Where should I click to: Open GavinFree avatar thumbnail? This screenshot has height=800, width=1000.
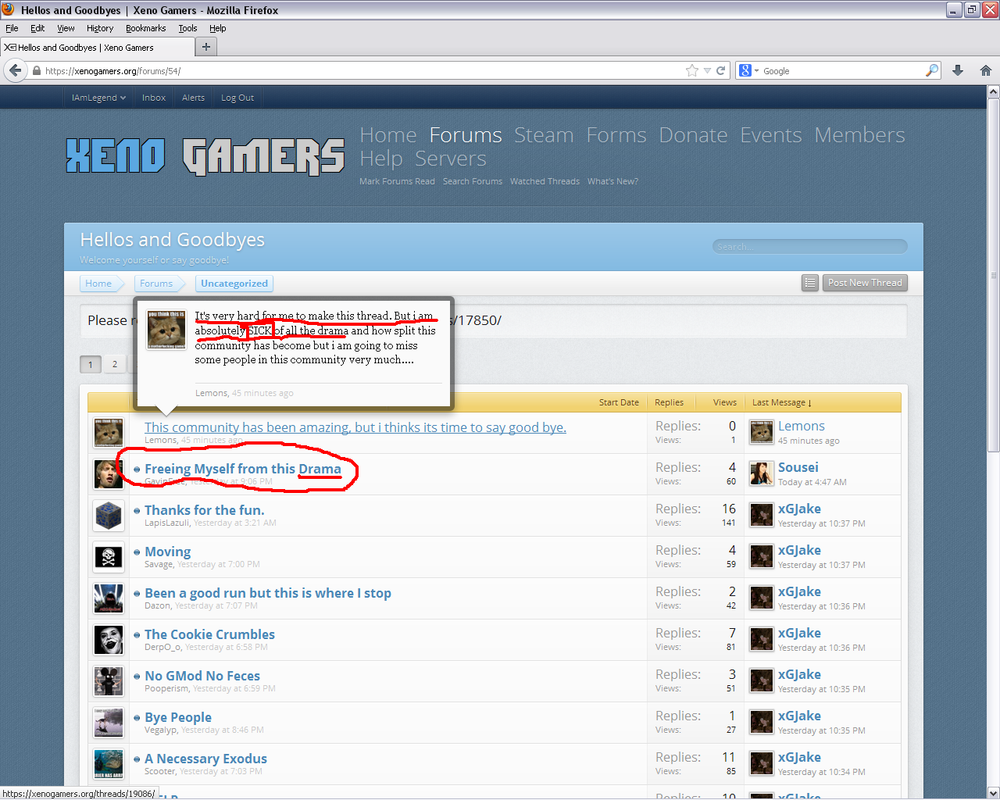coord(108,475)
